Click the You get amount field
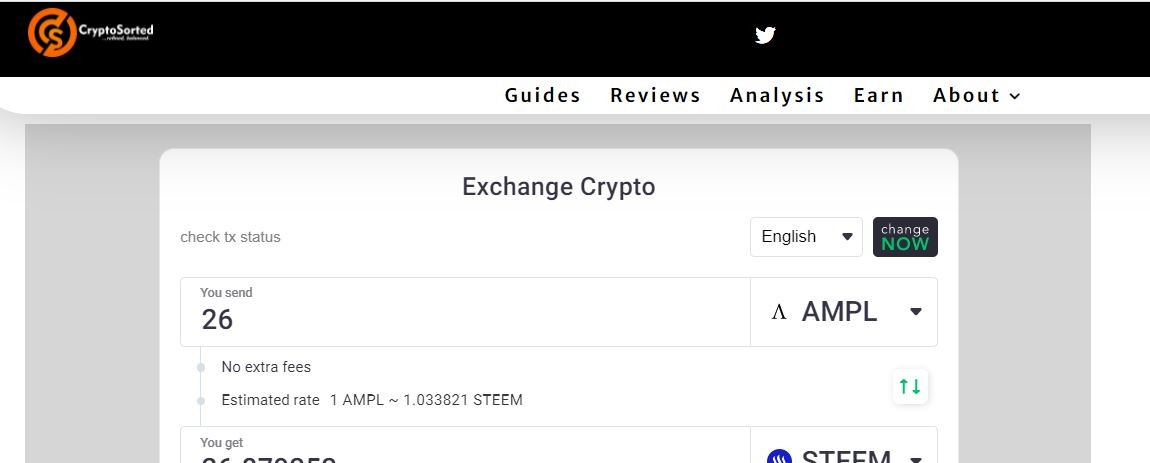The image size is (1150, 463). click(x=466, y=445)
